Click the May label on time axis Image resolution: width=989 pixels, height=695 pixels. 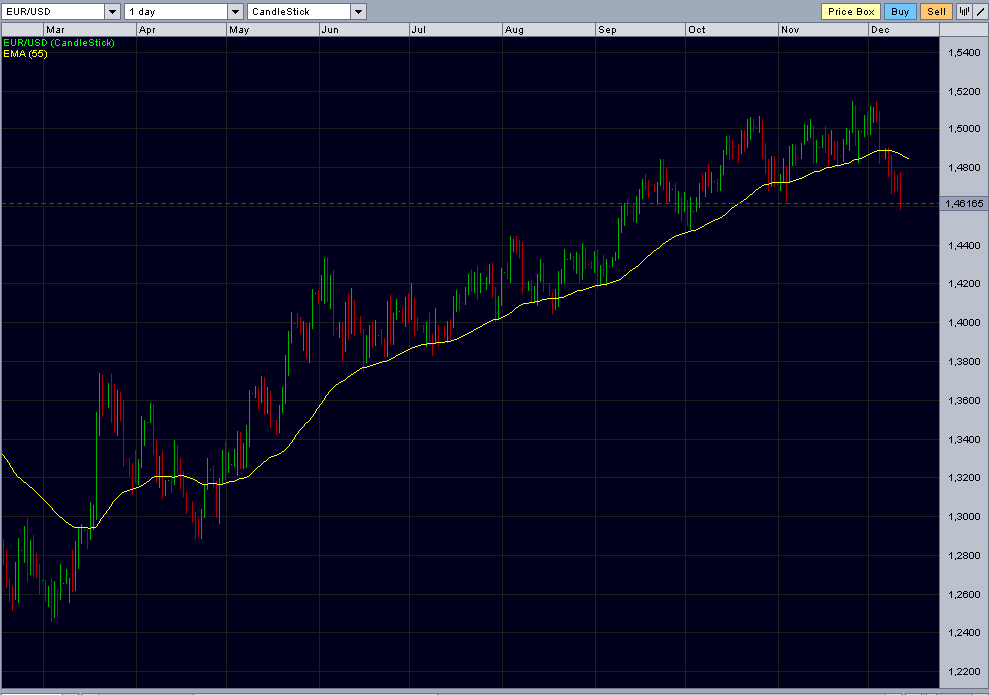(x=239, y=30)
